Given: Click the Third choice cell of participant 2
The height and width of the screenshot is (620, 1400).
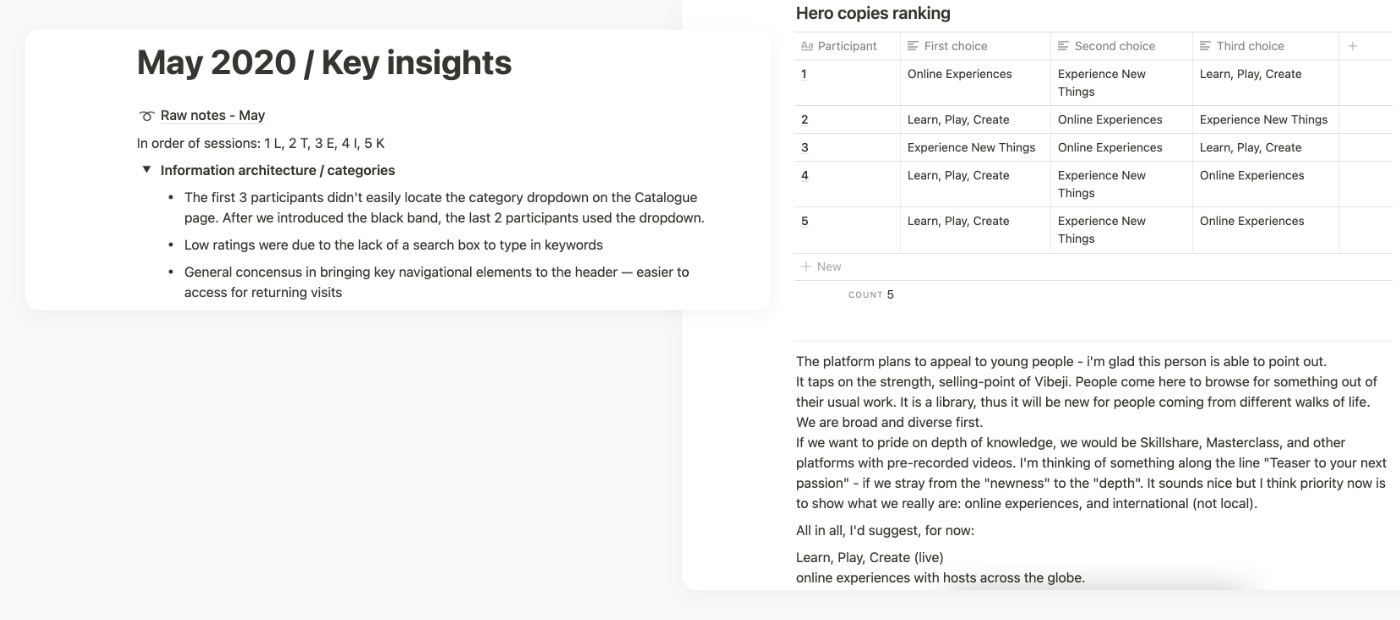Looking at the screenshot, I should pyautogui.click(x=1263, y=120).
